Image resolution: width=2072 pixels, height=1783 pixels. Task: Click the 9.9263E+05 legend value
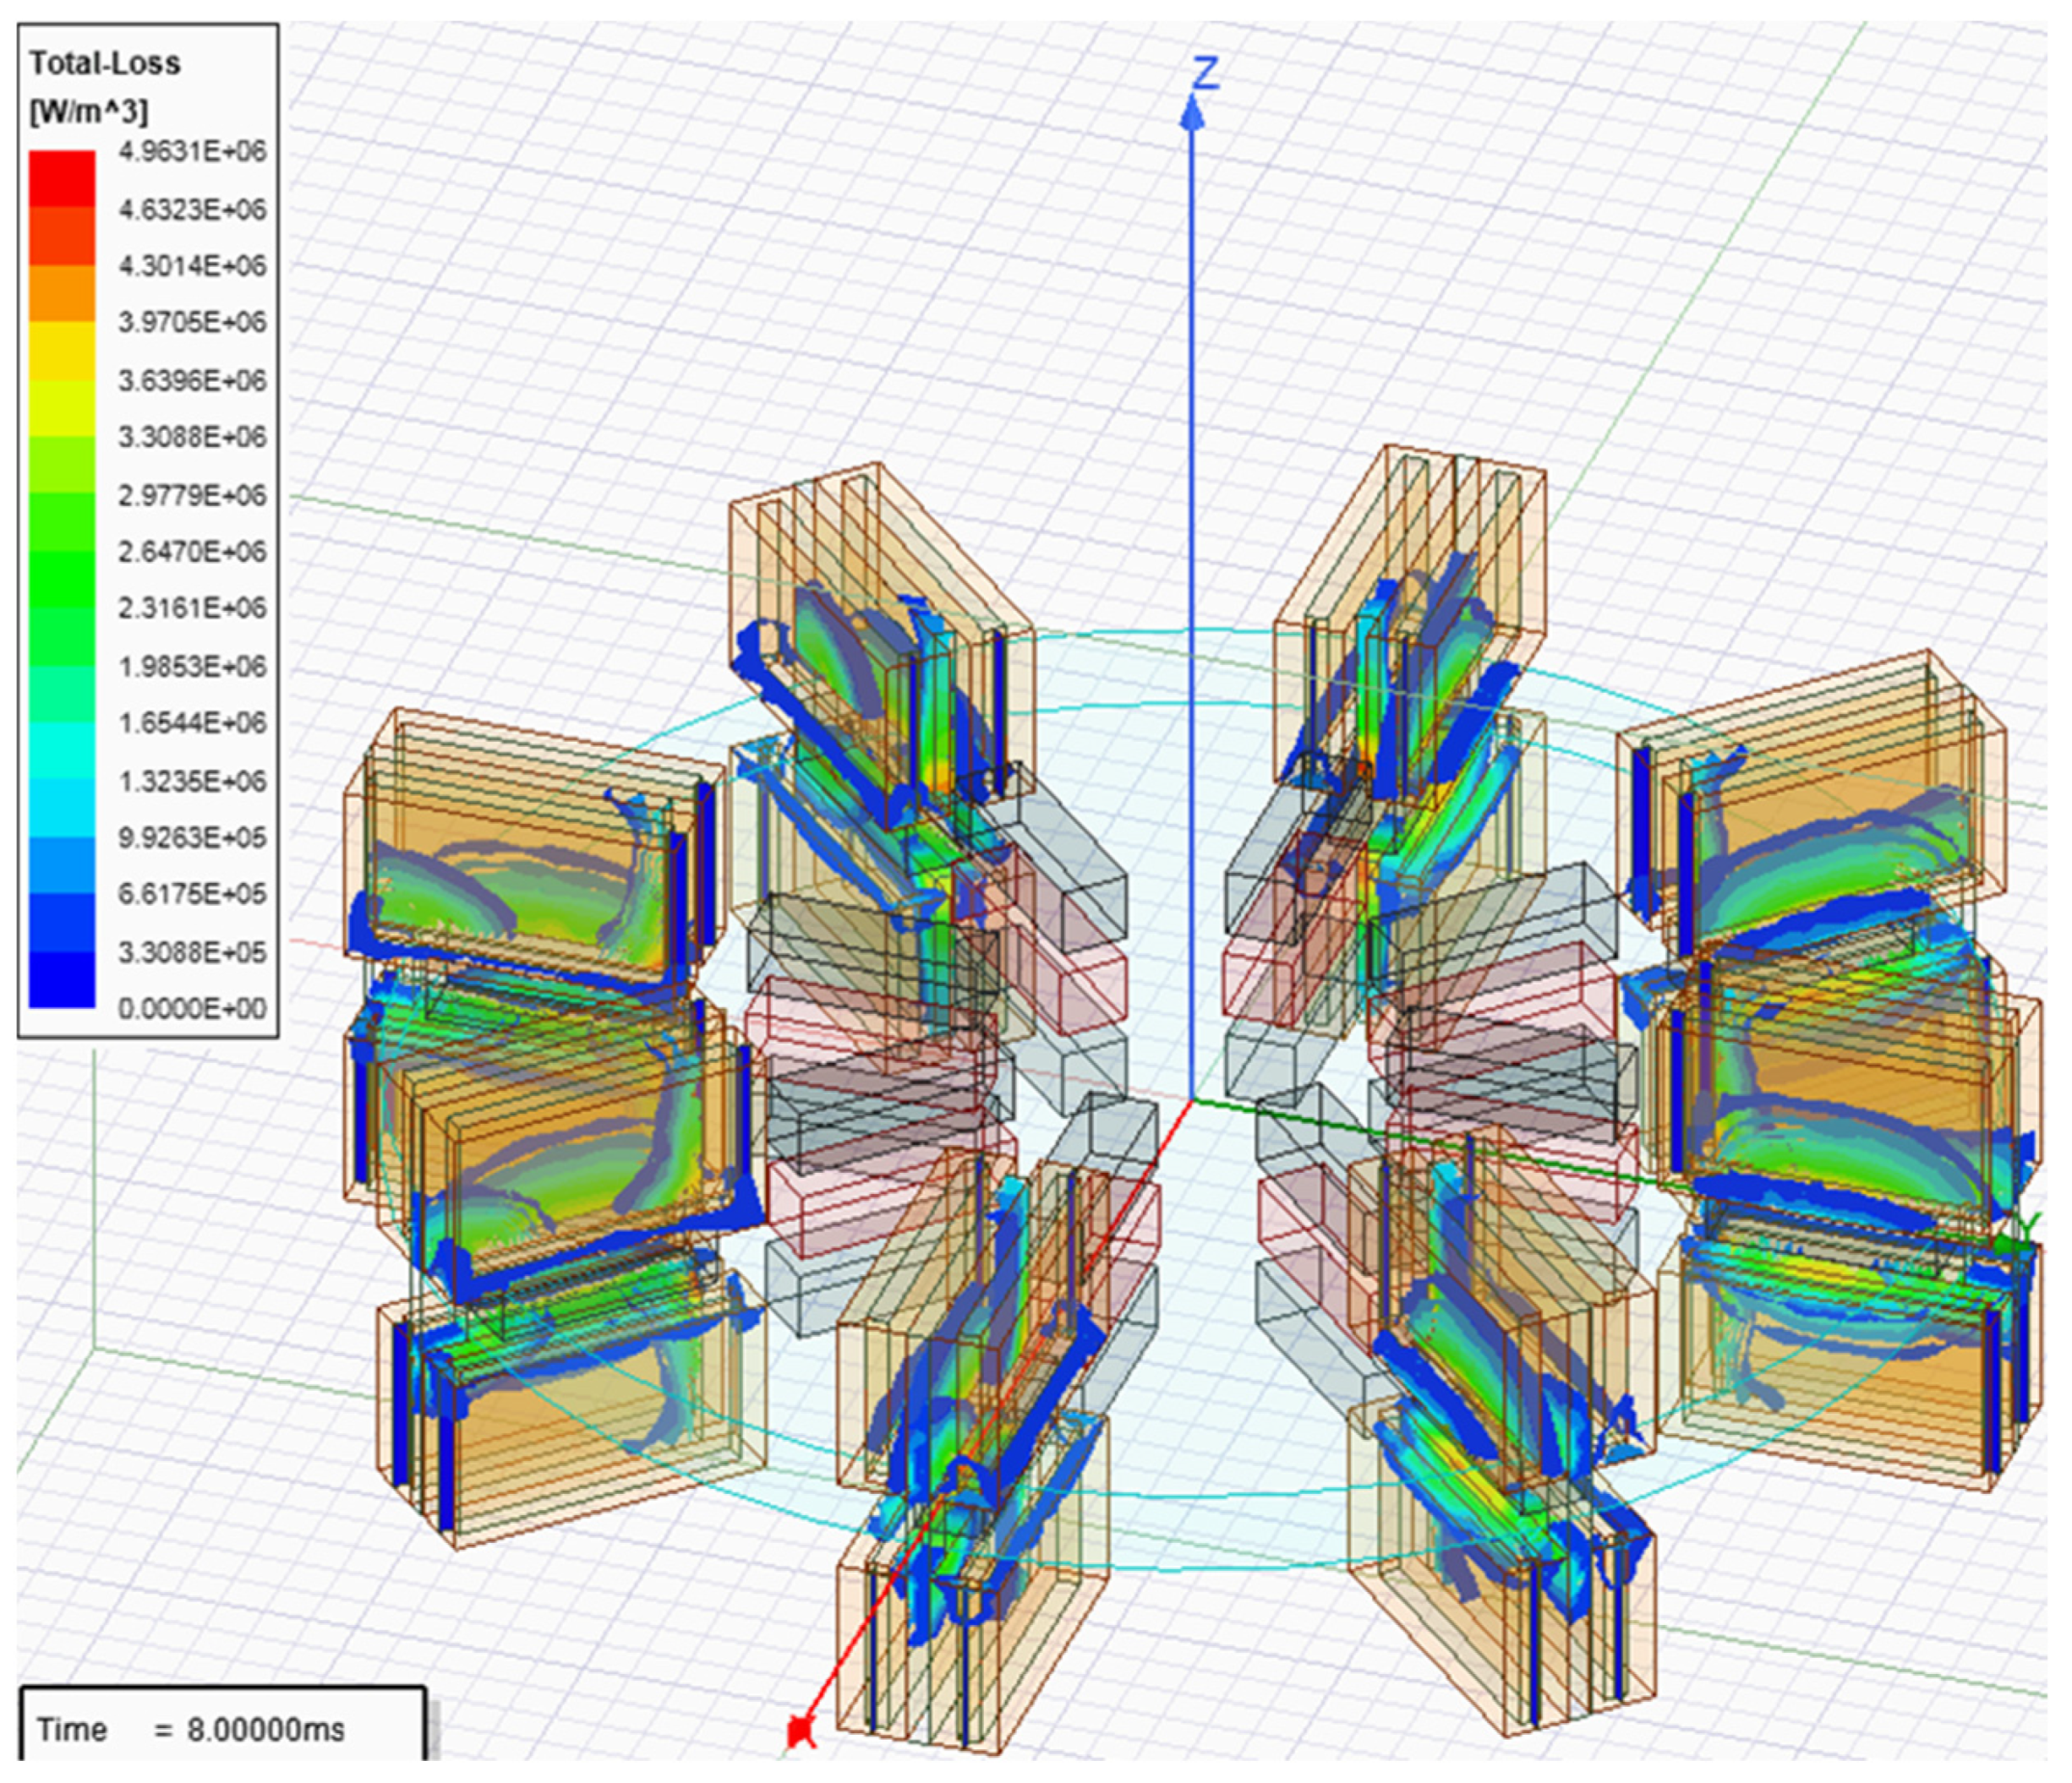coord(192,836)
